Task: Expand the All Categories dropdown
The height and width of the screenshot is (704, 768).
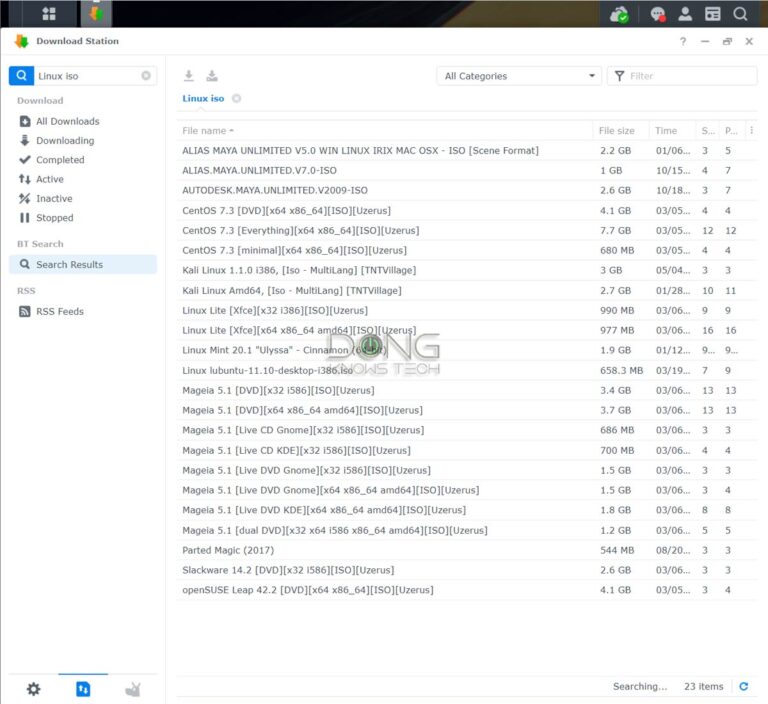Action: [x=519, y=76]
